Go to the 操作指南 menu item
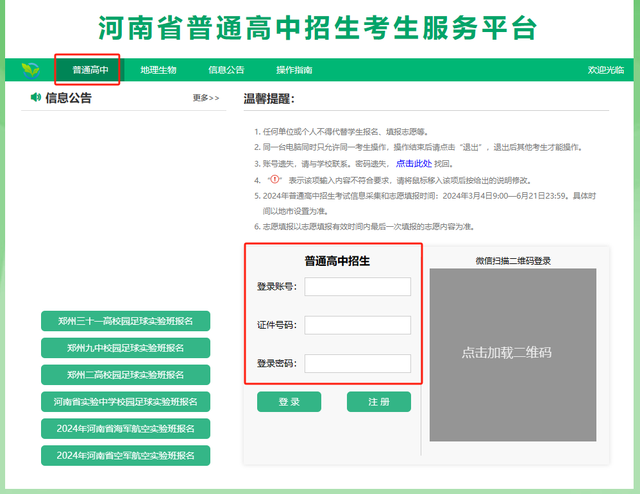This screenshot has width=640, height=494. pyautogui.click(x=294, y=70)
